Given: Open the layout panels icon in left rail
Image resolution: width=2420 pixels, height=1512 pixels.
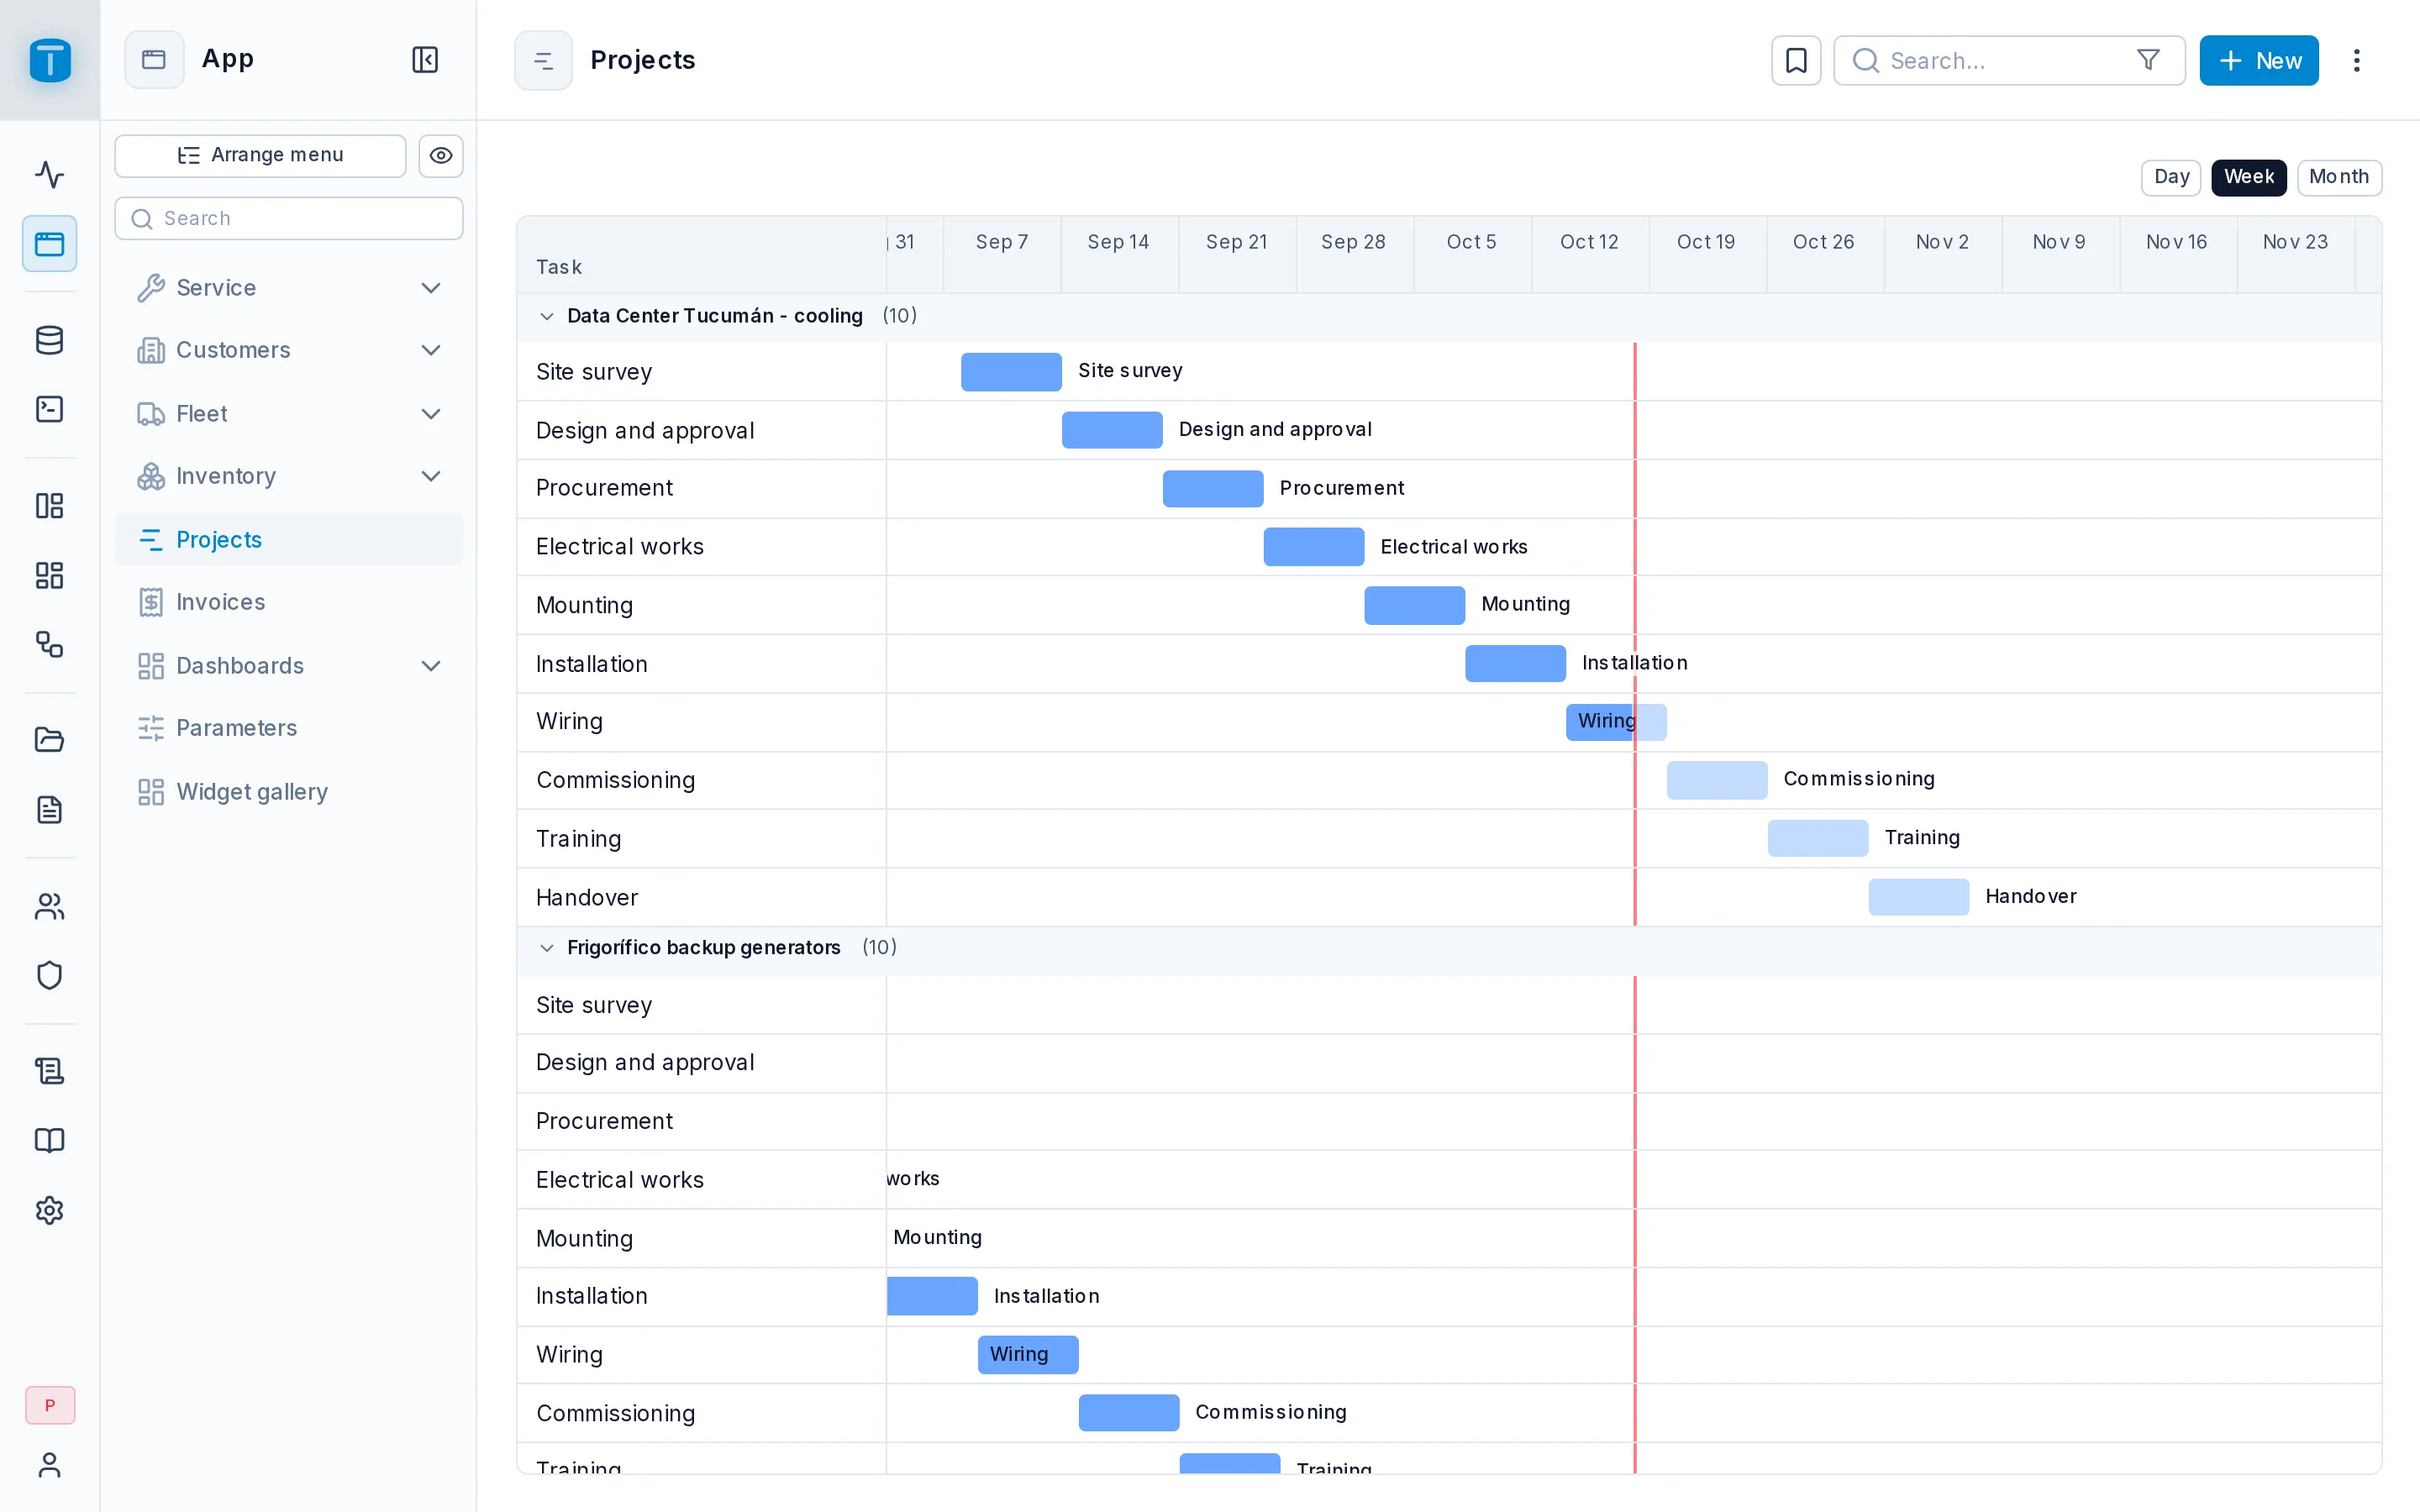Looking at the screenshot, I should point(50,506).
